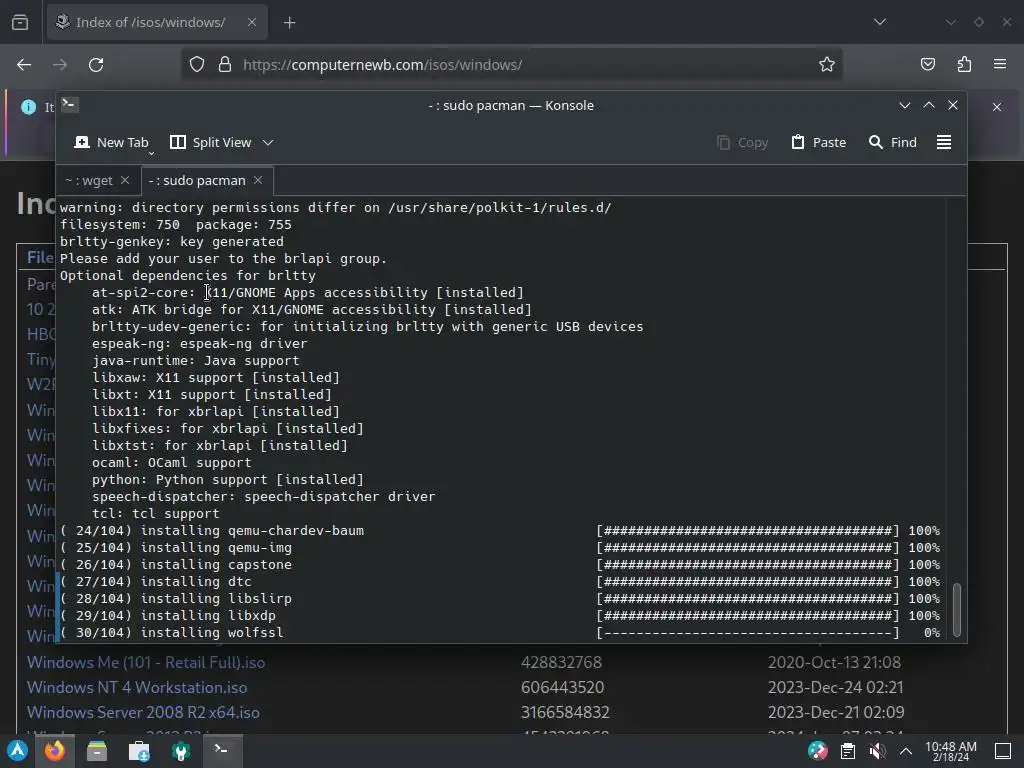Viewport: 1024px width, 768px height.
Task: Click the text brltty-genkey: key generated
Action: click(x=172, y=242)
